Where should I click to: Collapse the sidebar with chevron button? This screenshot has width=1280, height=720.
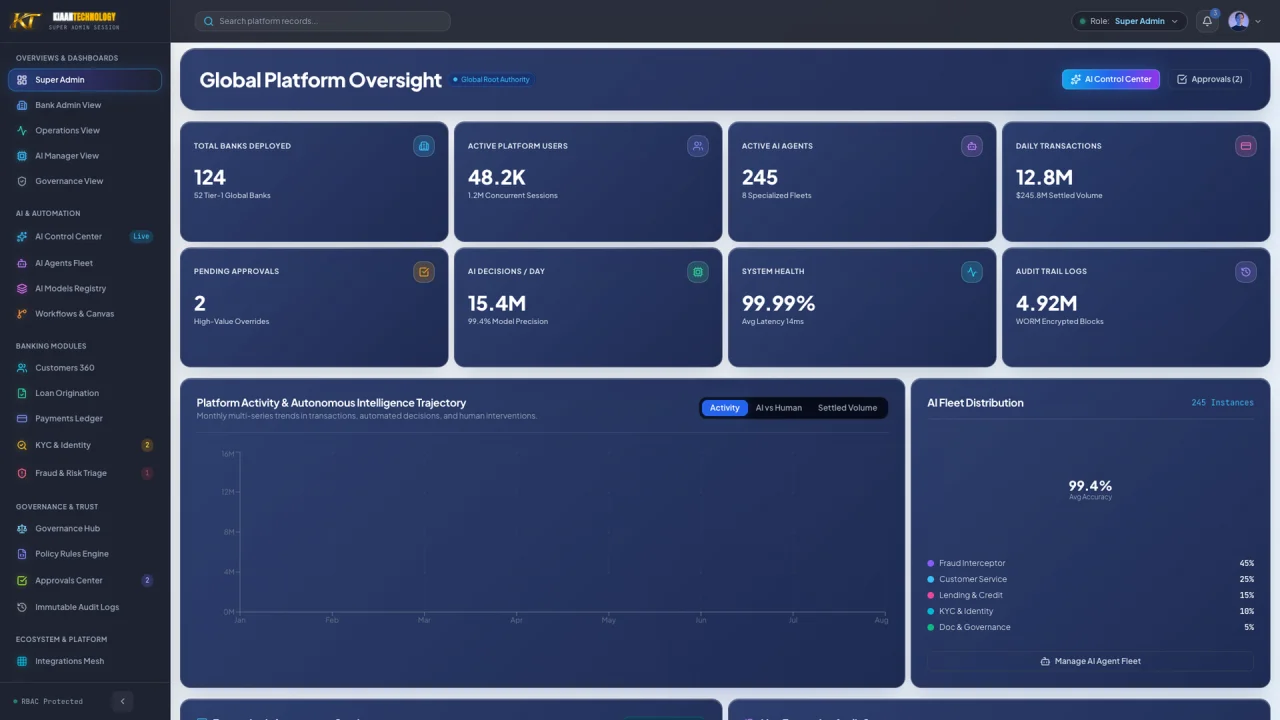pos(122,701)
